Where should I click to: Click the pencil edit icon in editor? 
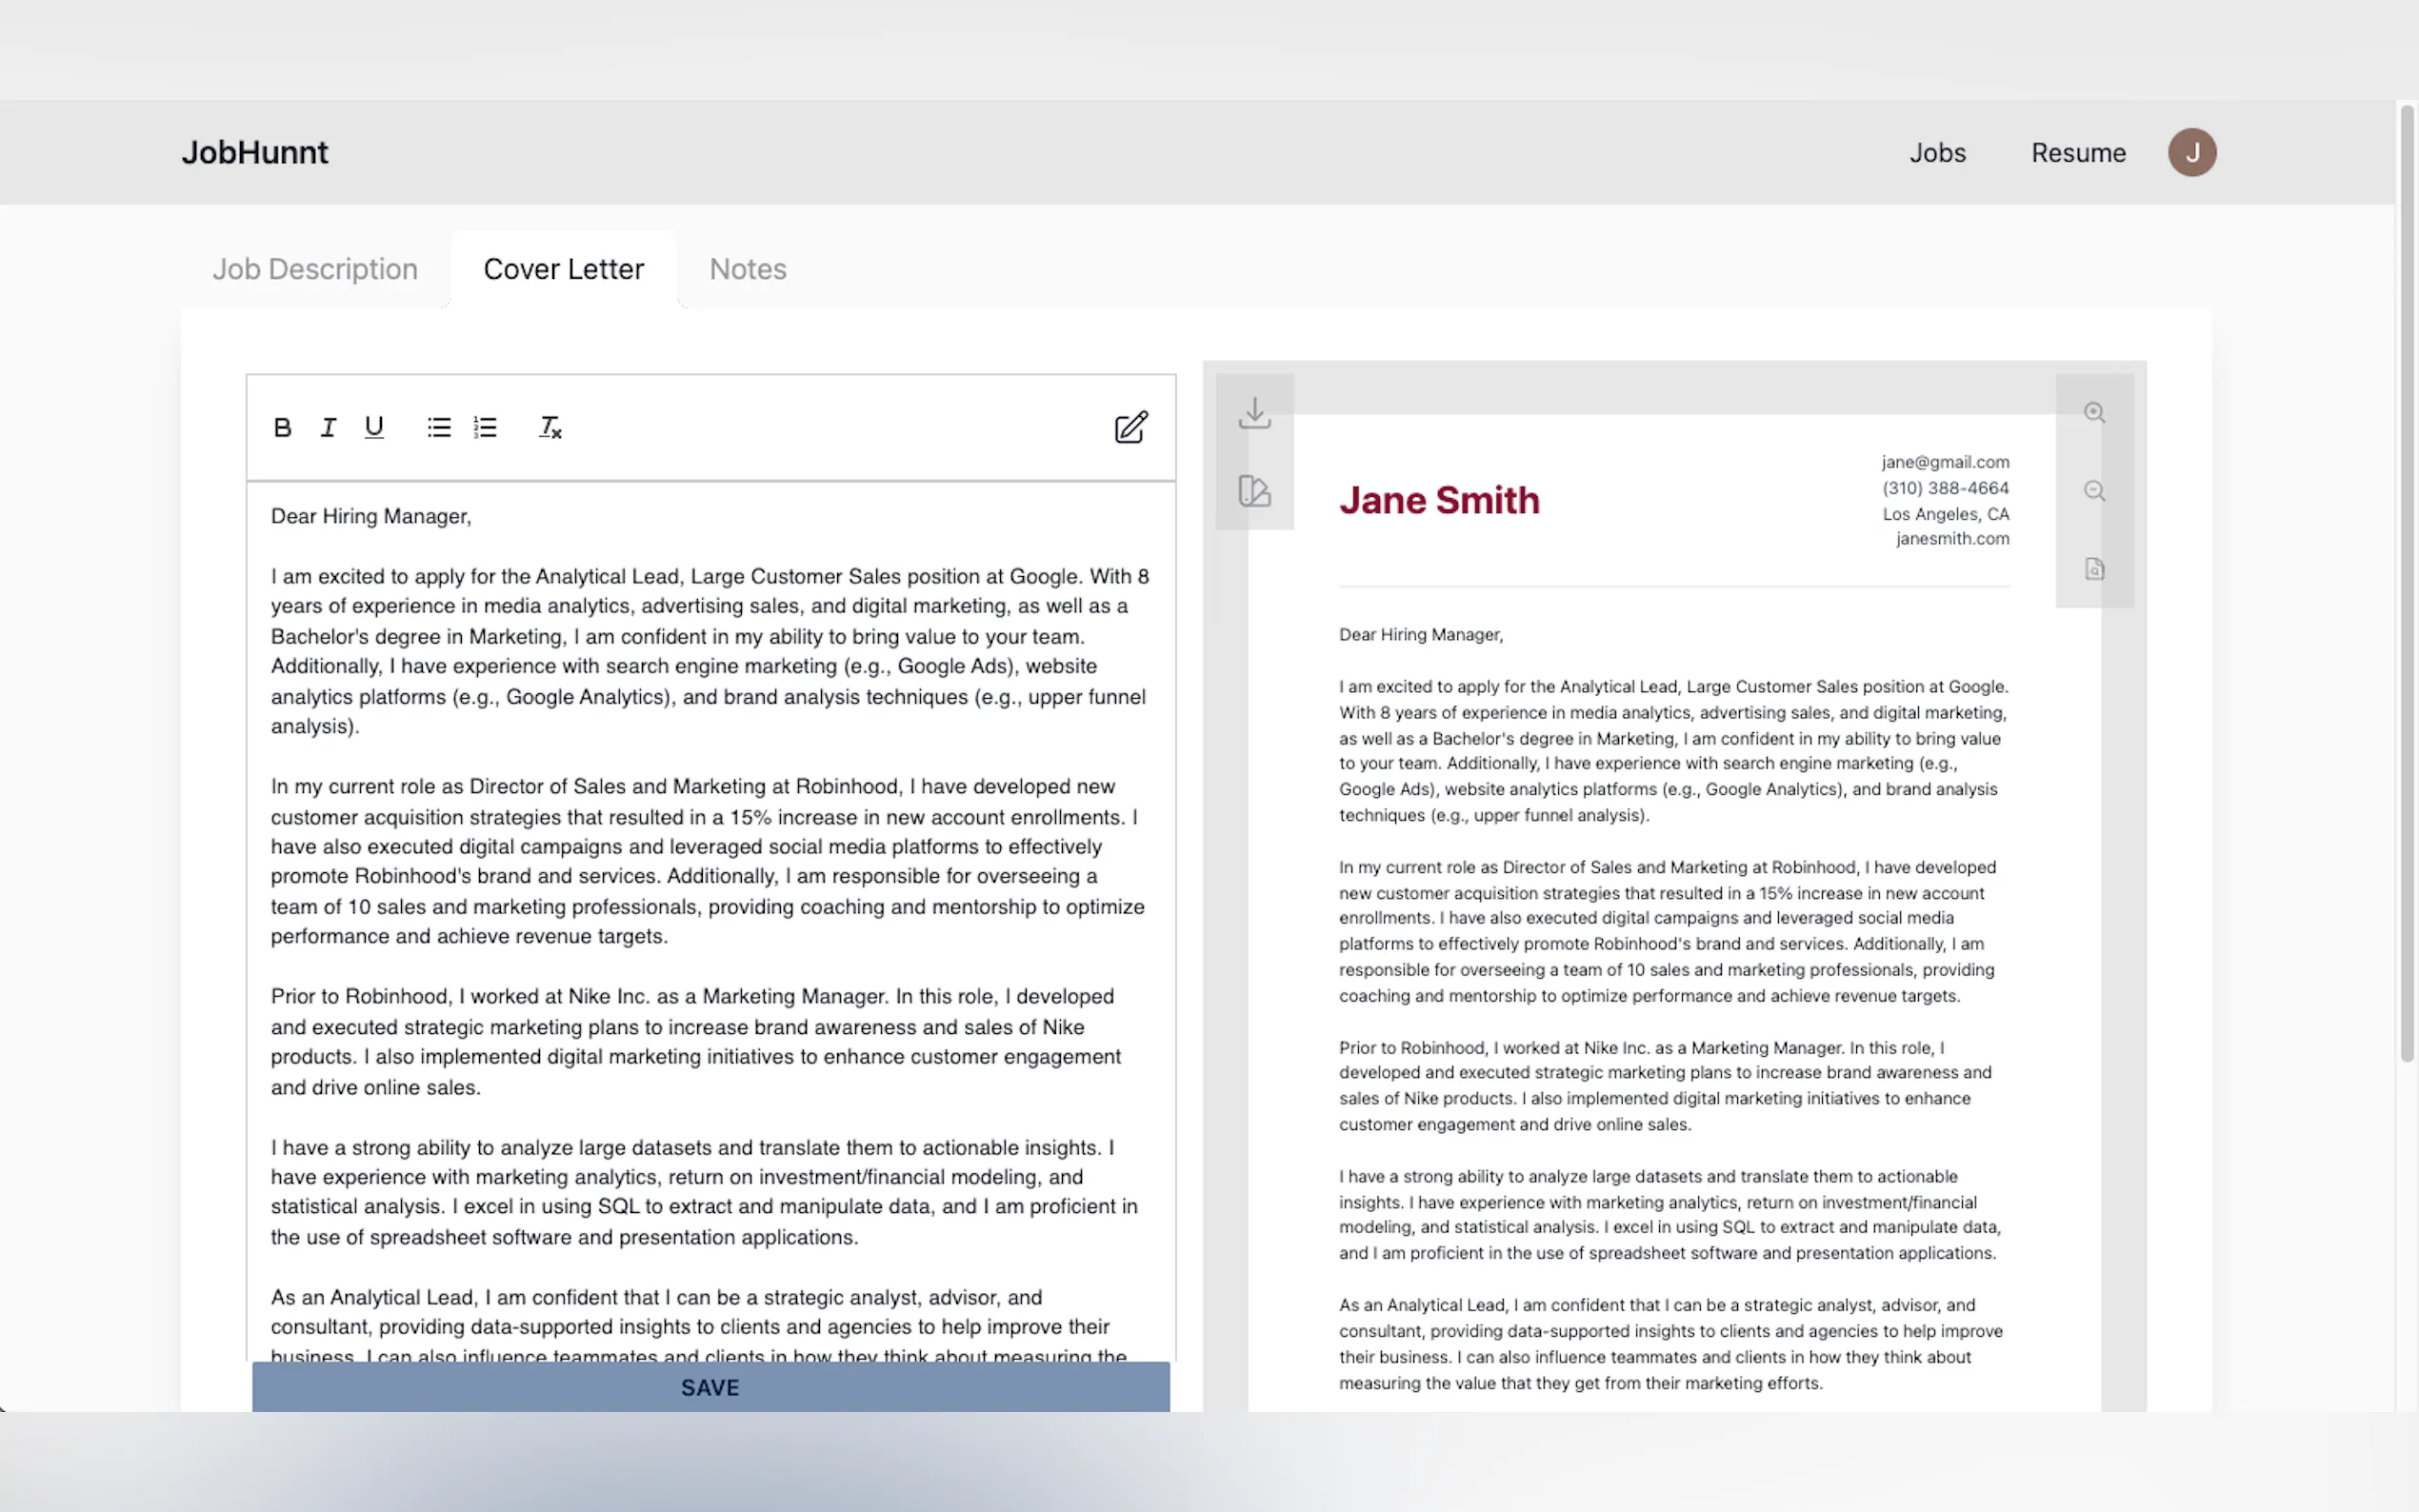click(1131, 428)
